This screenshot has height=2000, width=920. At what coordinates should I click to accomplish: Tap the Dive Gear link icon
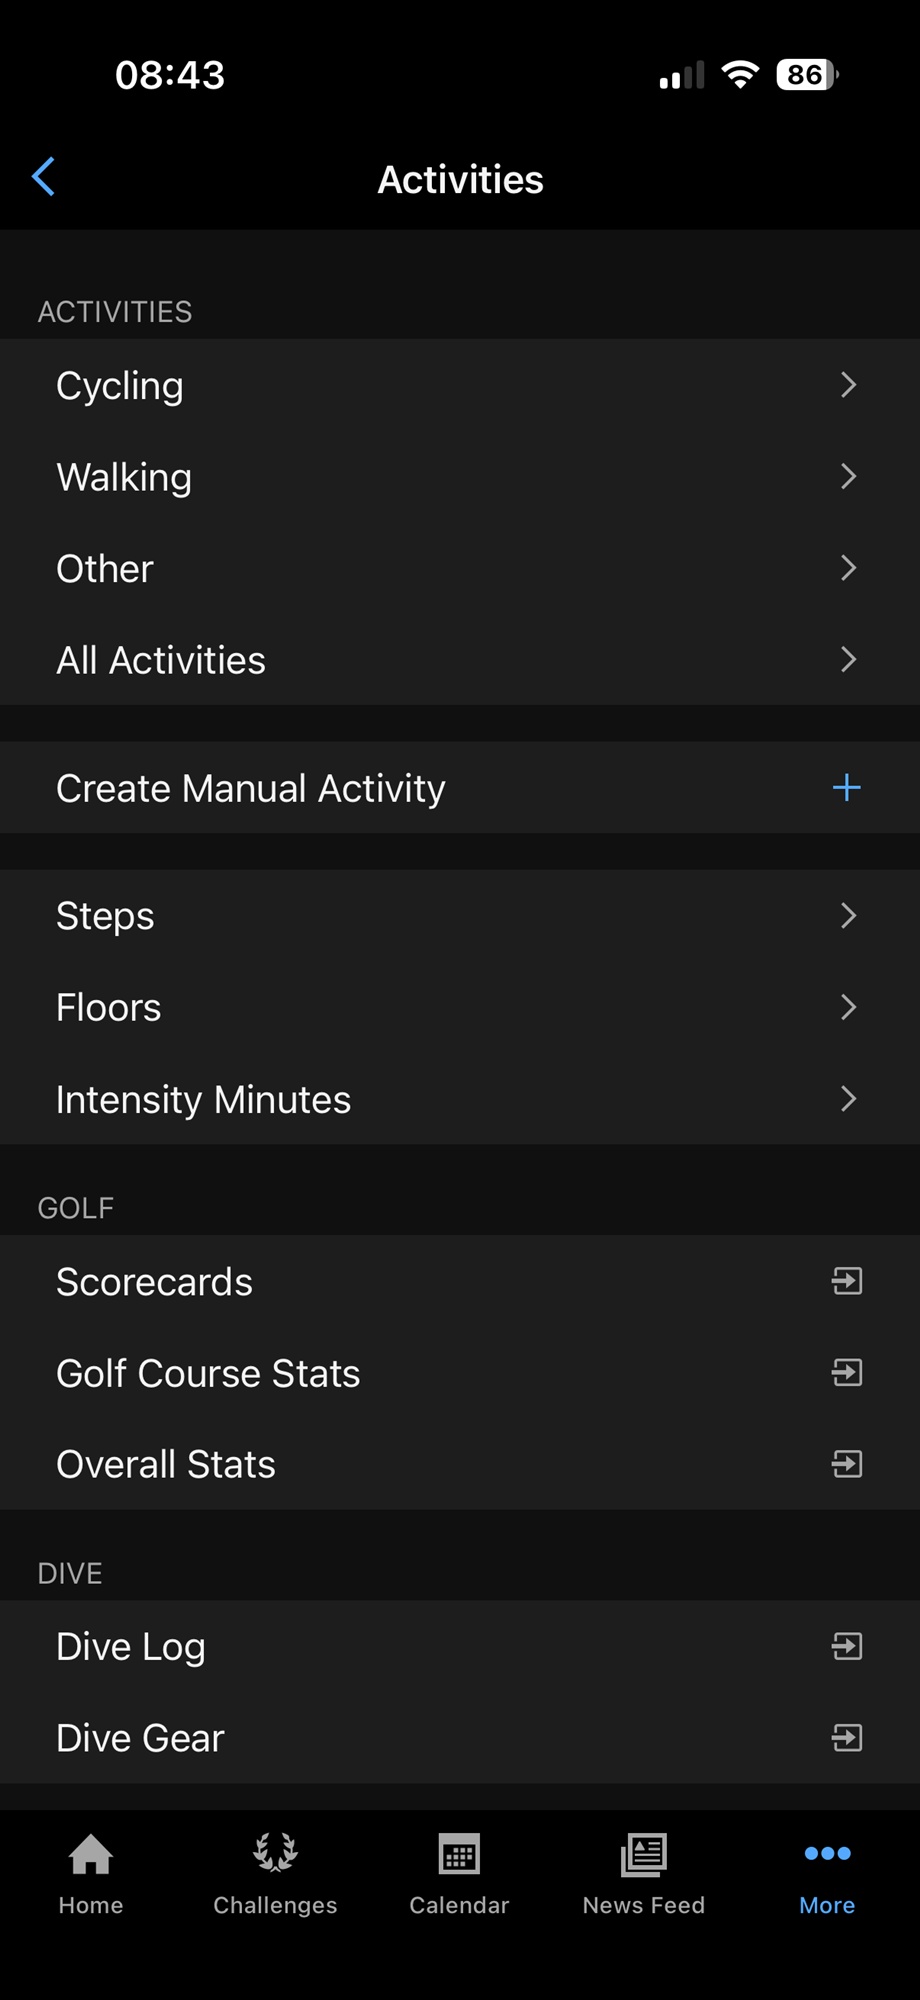click(x=846, y=1738)
